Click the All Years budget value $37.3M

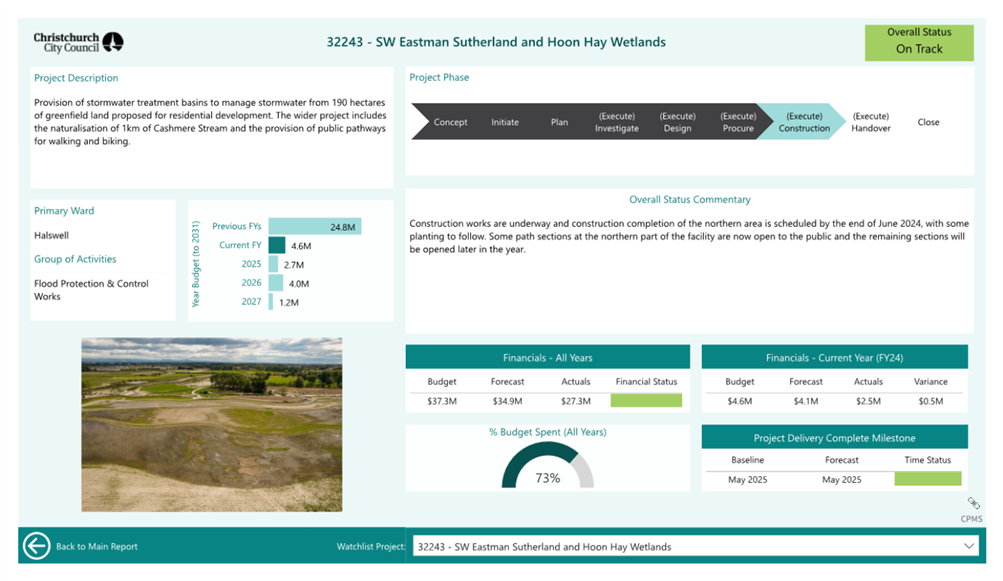(x=442, y=401)
